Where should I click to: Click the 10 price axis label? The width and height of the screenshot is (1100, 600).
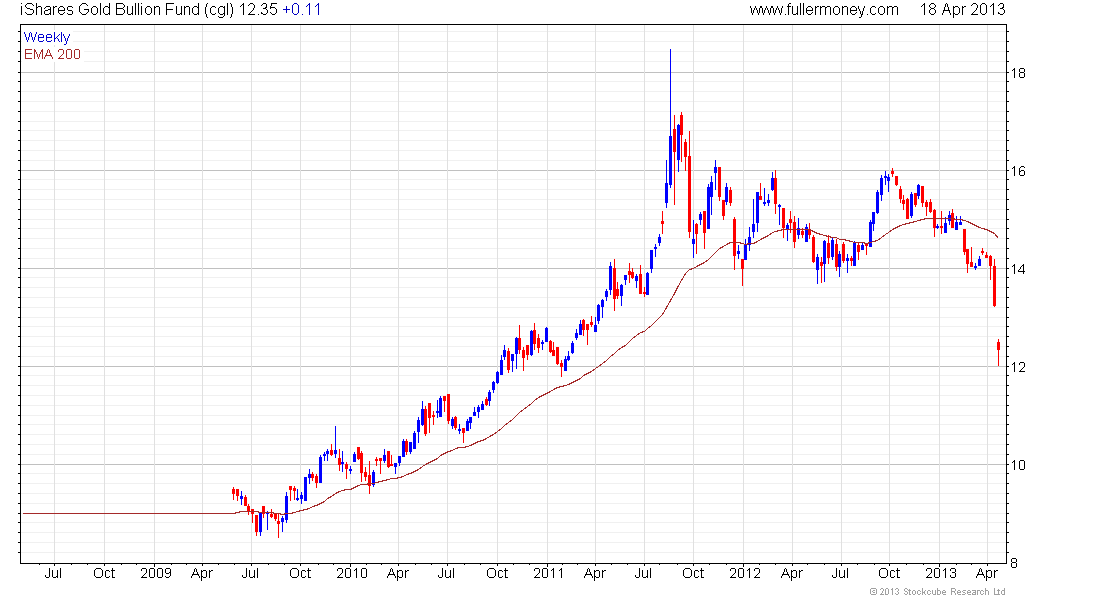pyautogui.click(x=1018, y=465)
